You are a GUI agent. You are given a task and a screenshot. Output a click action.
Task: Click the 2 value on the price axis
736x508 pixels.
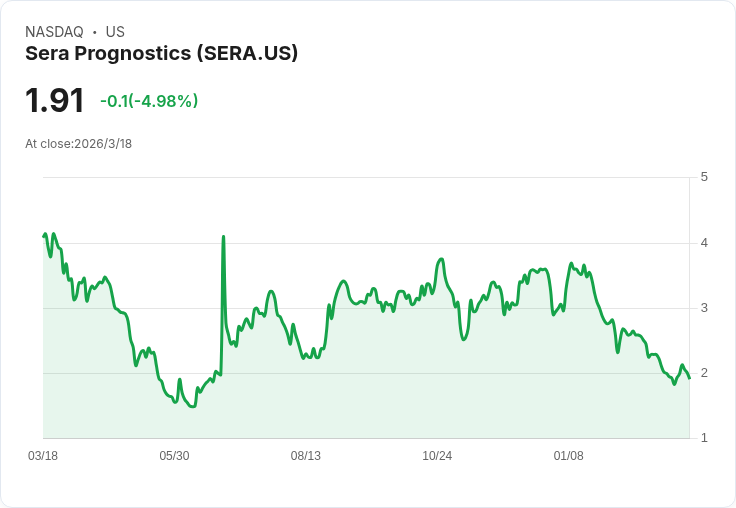click(x=705, y=373)
